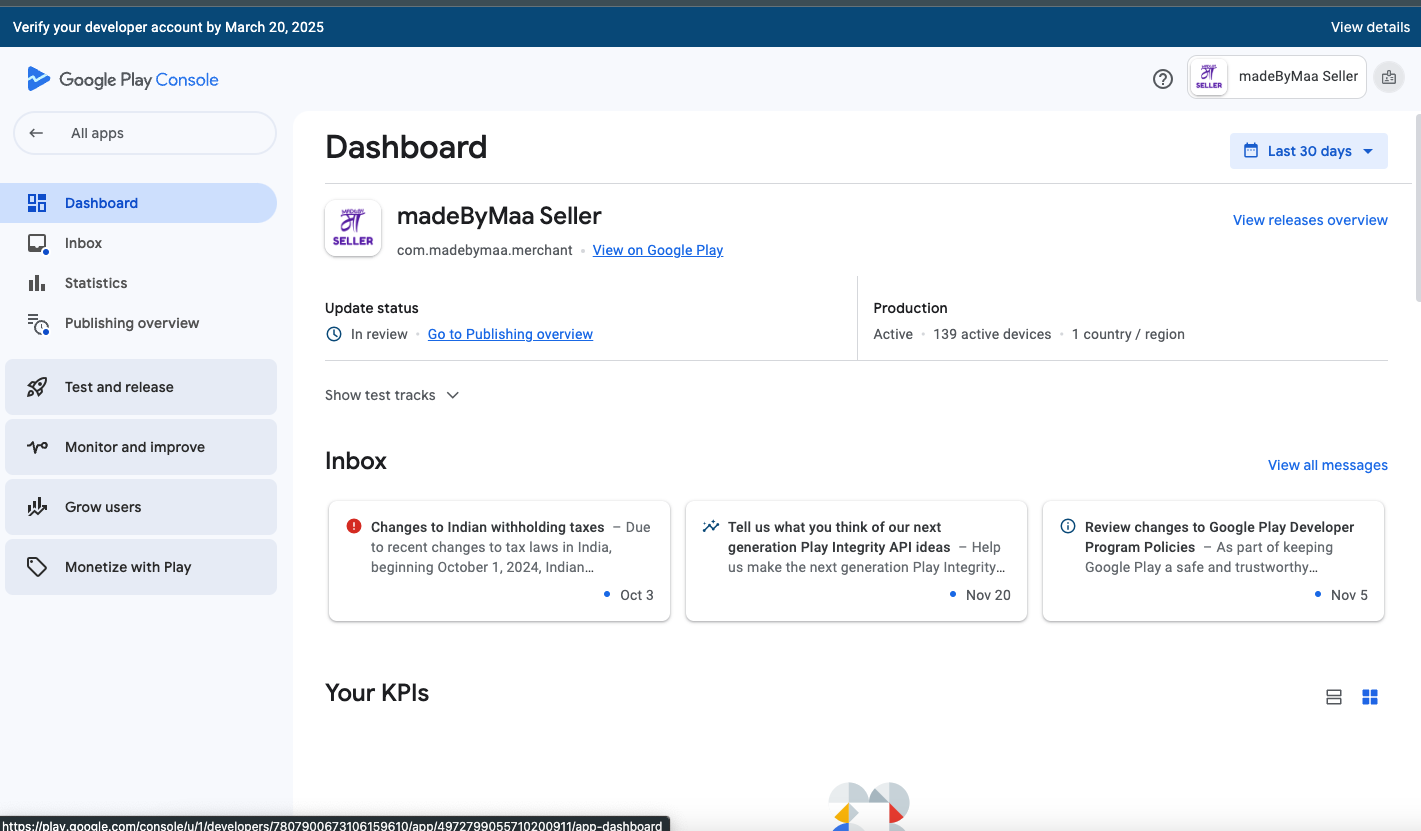1421x831 pixels.
Task: Click the madeByMaa Seller app icon
Action: point(353,228)
